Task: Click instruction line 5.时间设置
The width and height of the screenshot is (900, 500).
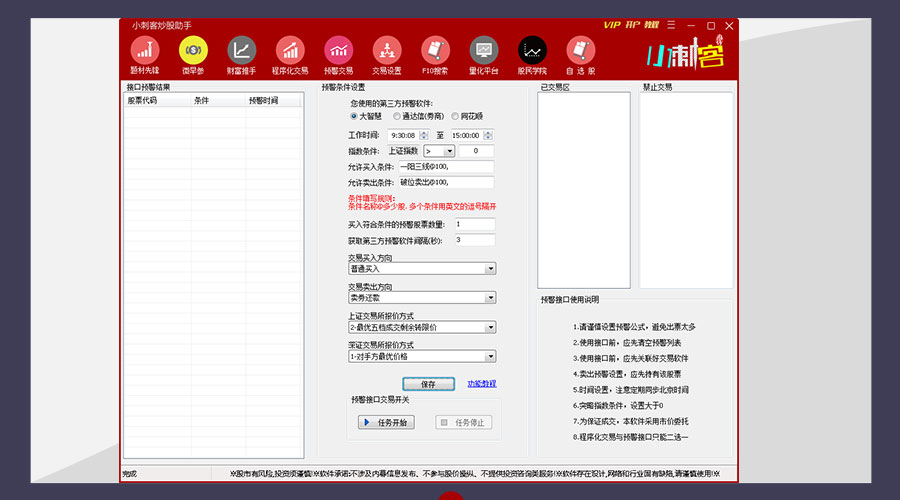Action: pos(630,390)
